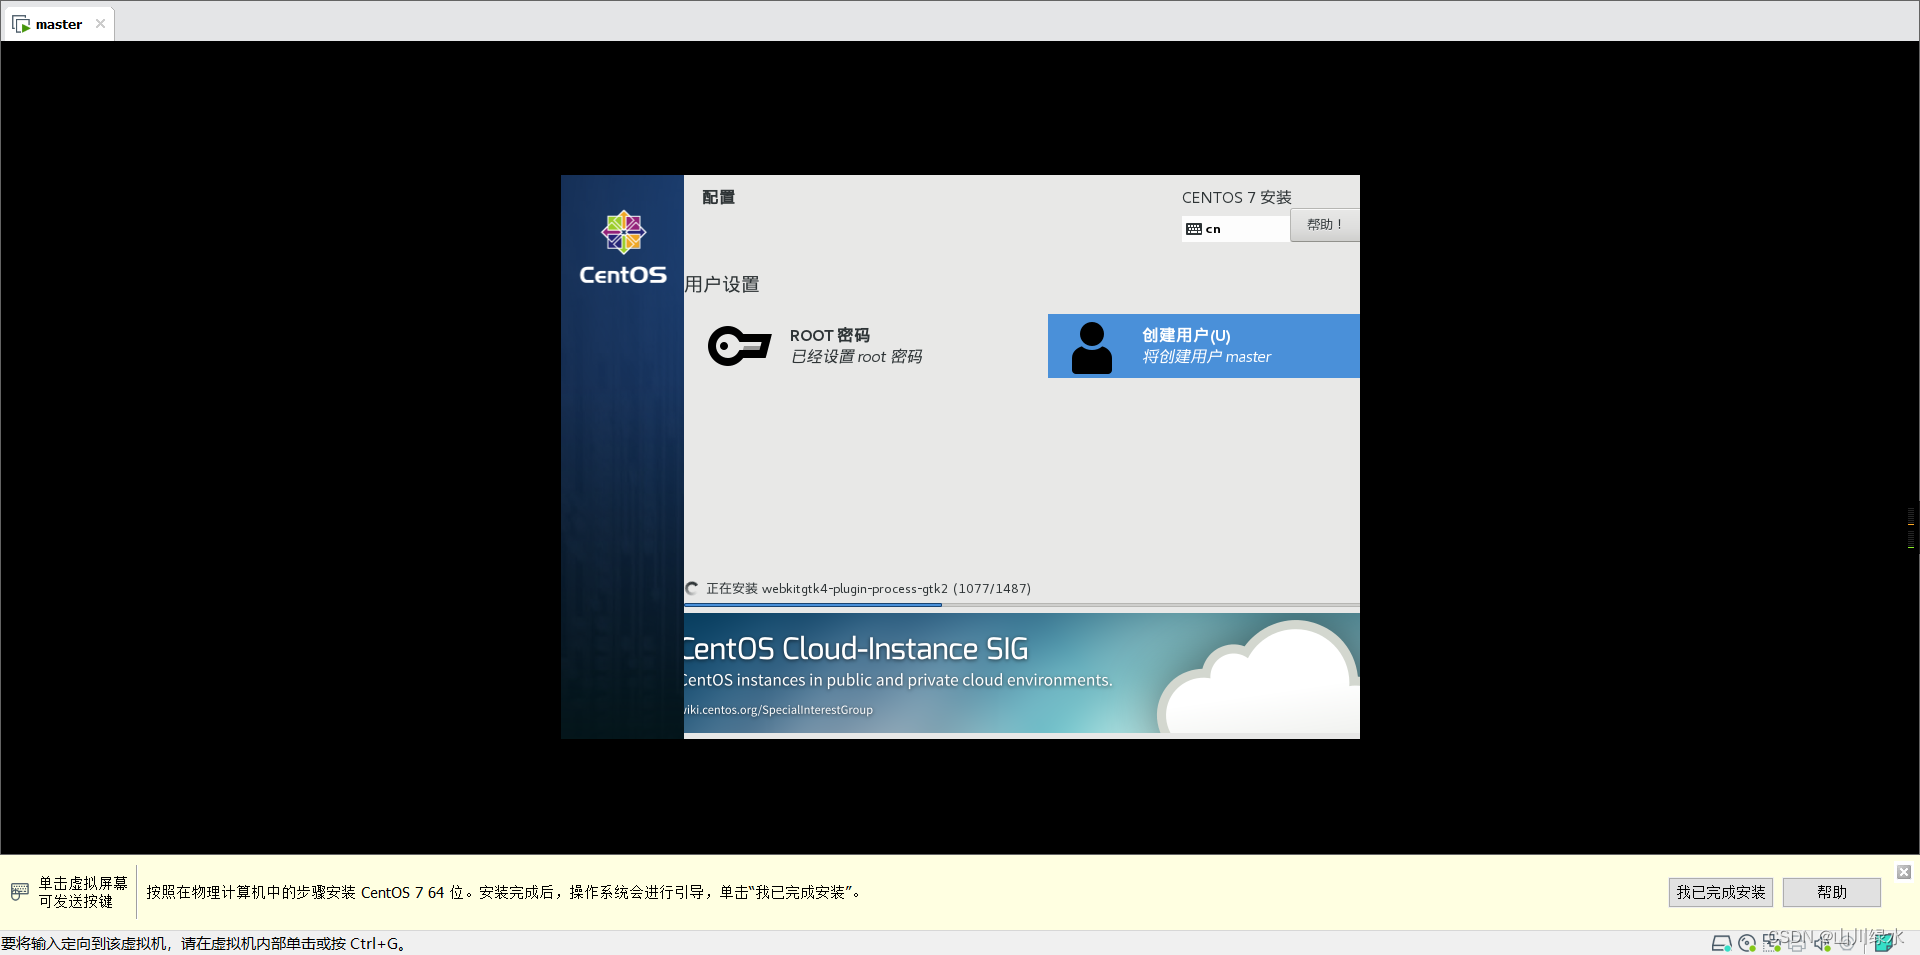1920x955 pixels.
Task: Click the teal message log icon
Action: tap(1884, 942)
